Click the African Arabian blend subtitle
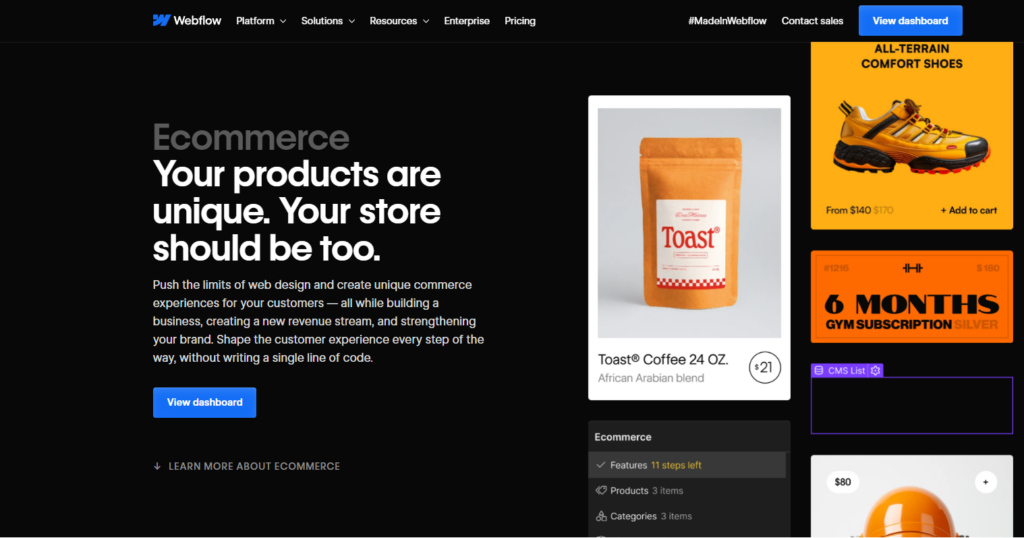 (x=651, y=378)
